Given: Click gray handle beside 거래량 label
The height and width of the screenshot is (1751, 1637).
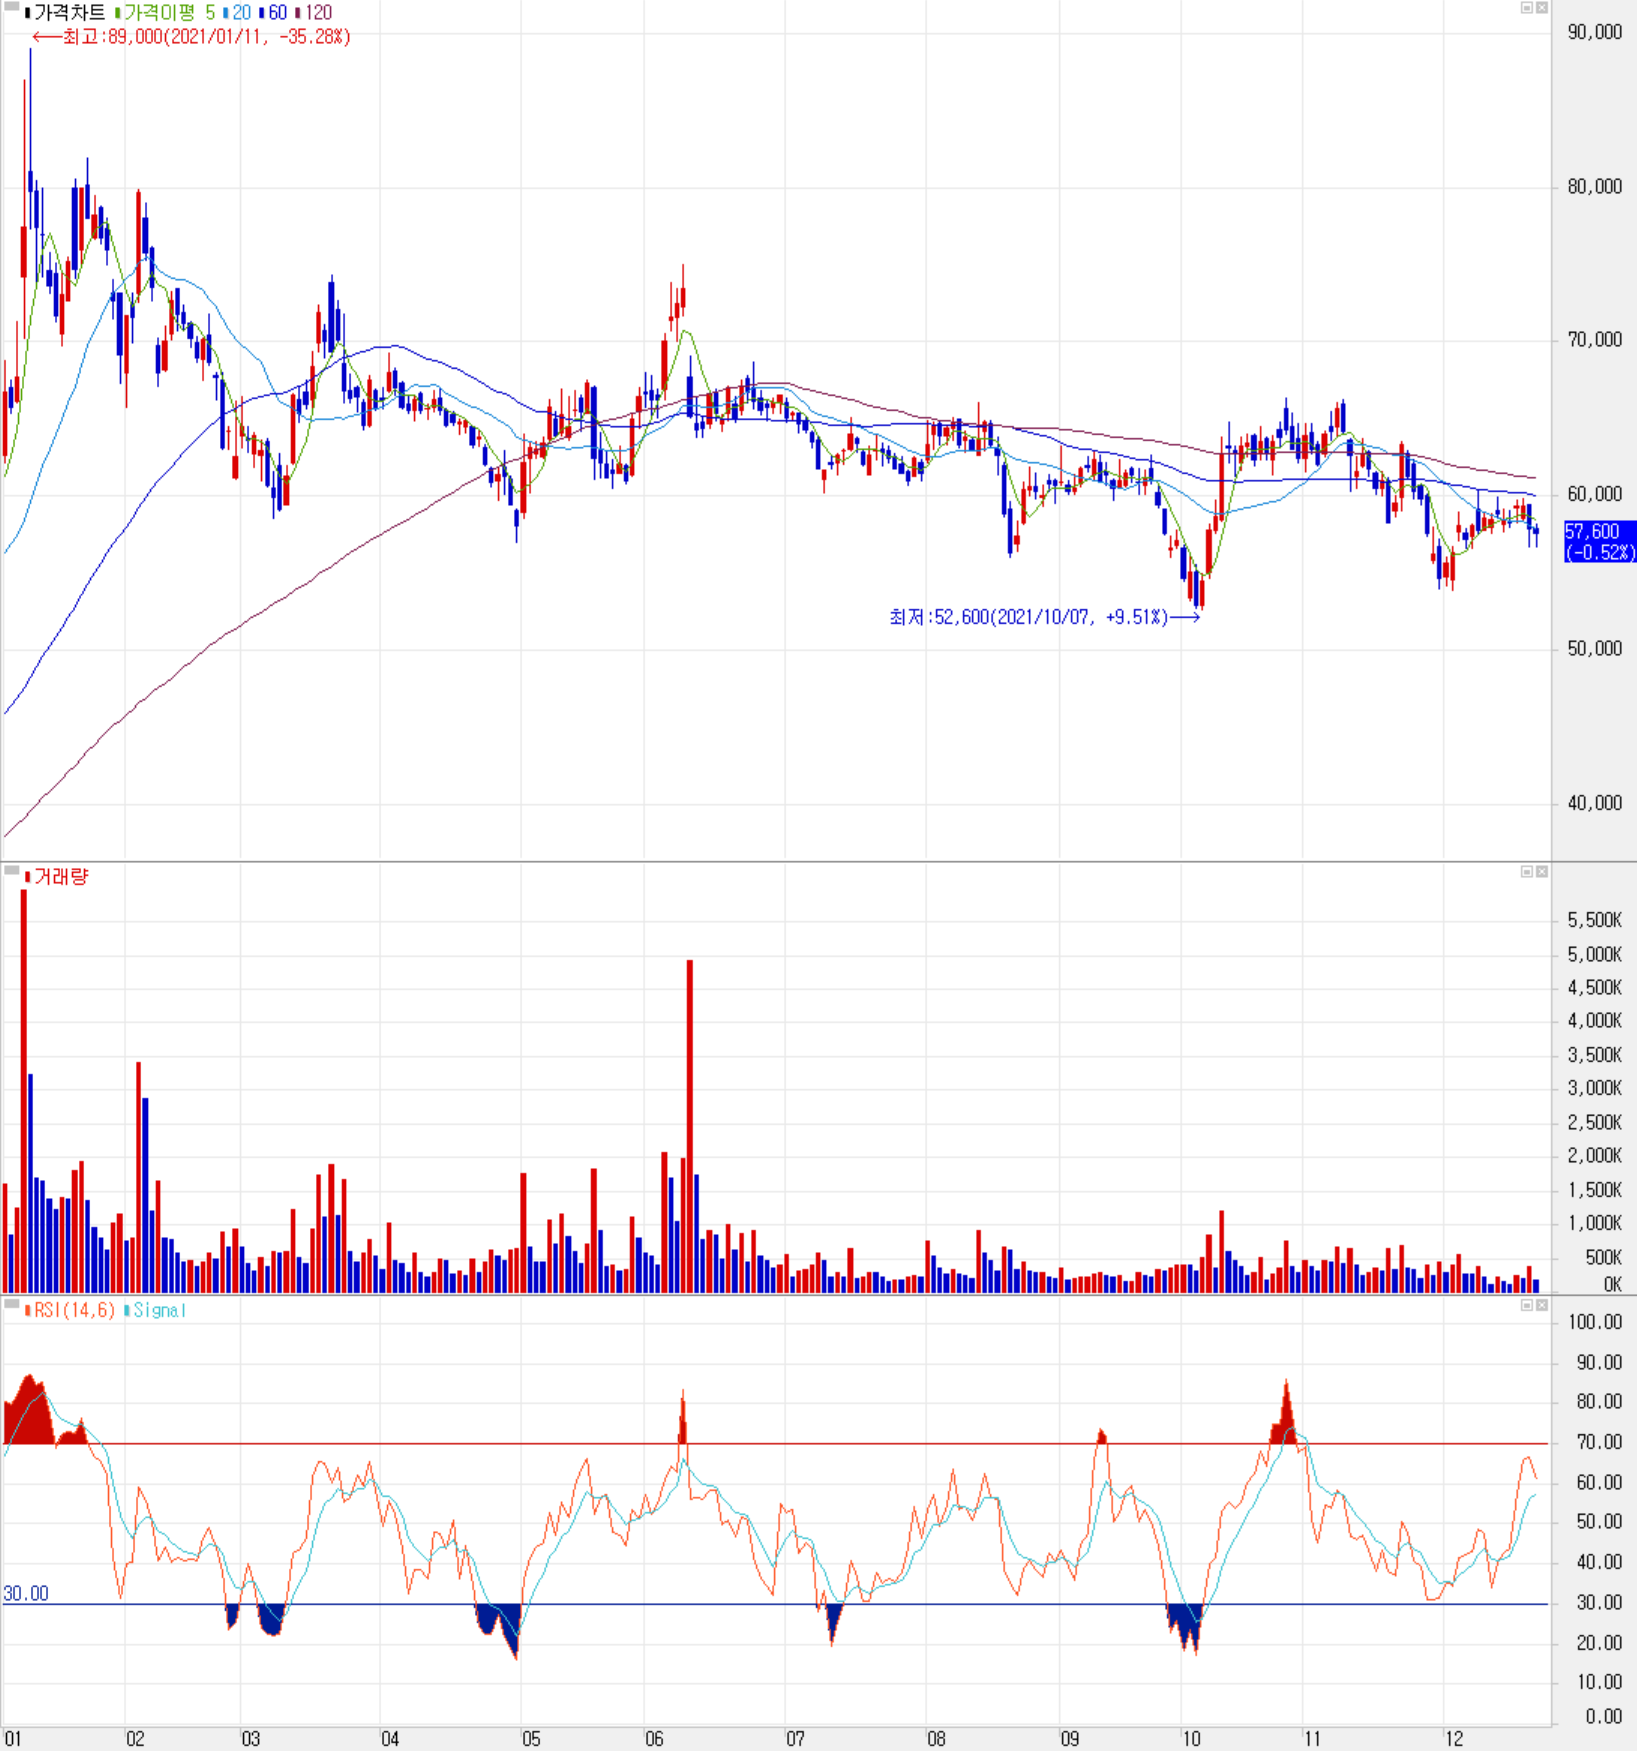Looking at the screenshot, I should [x=12, y=871].
